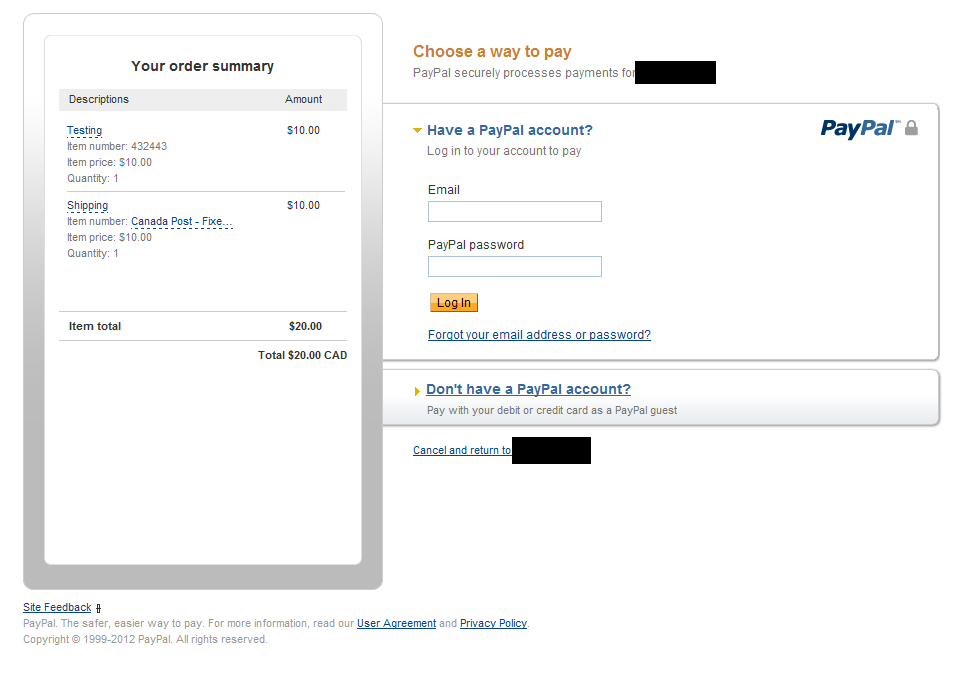The image size is (965, 684).
Task: Open the User Agreement link
Action: coord(396,623)
